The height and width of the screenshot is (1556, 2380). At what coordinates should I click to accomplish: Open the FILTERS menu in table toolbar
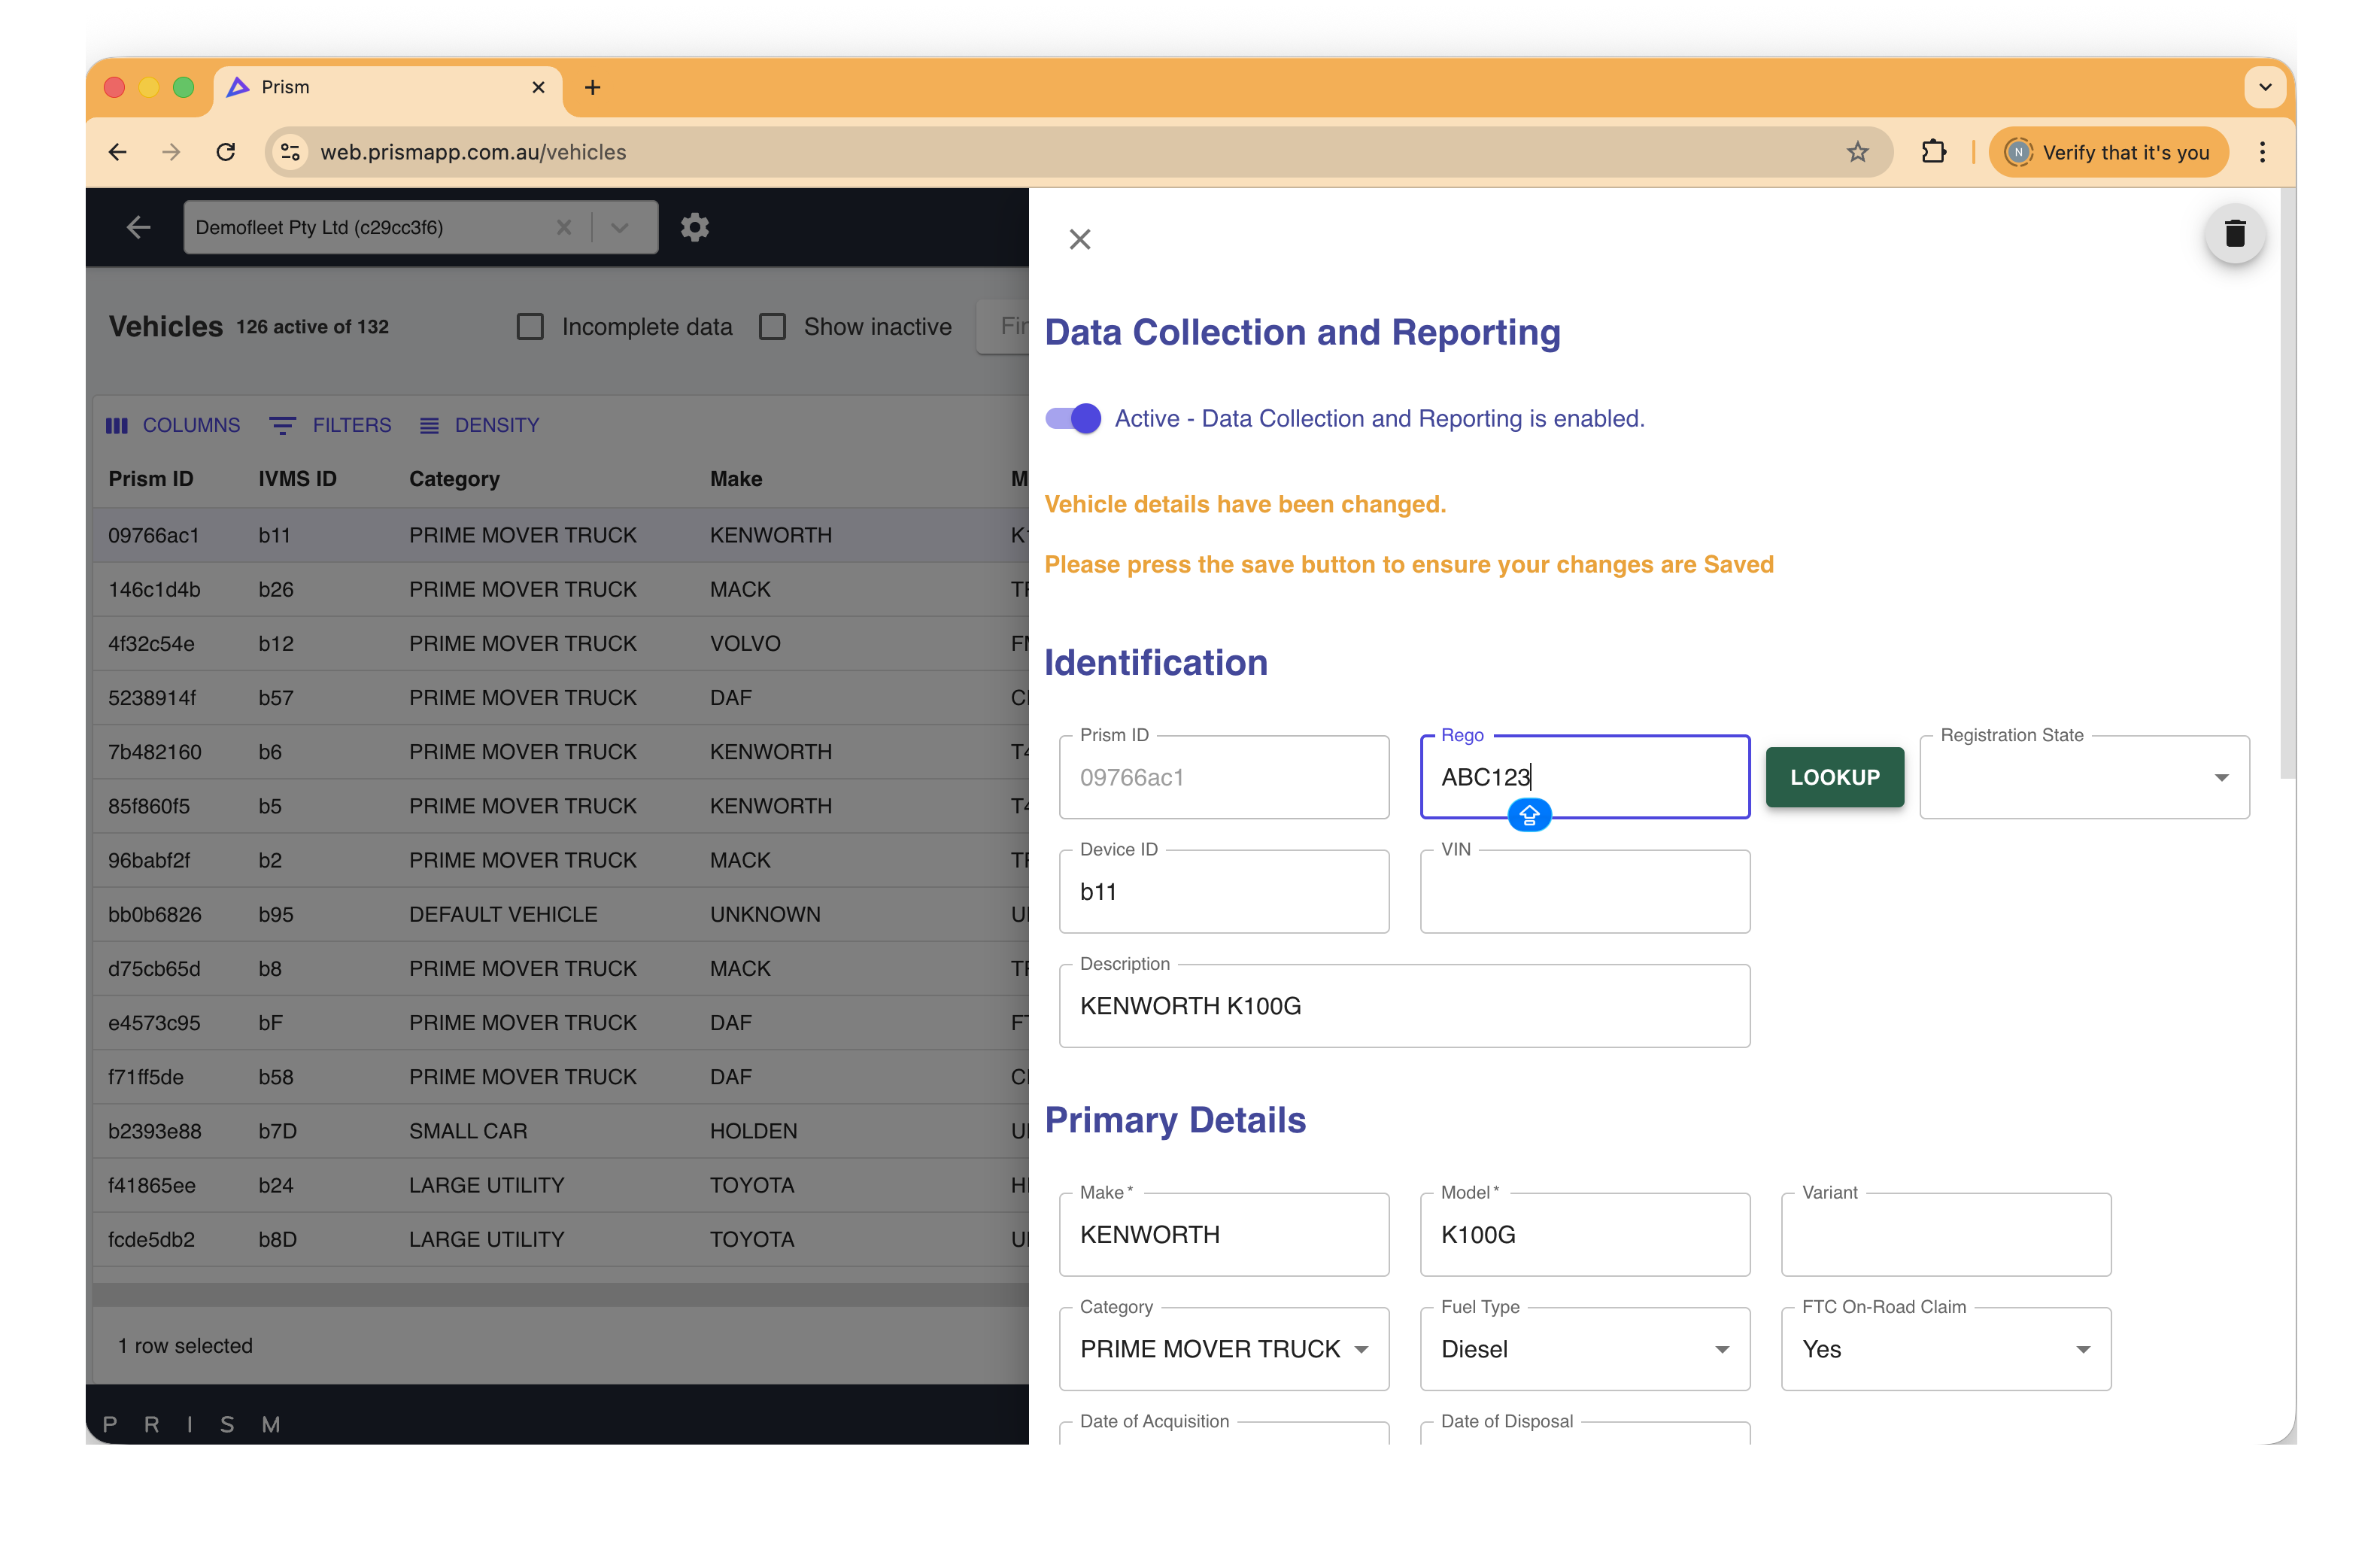[331, 425]
